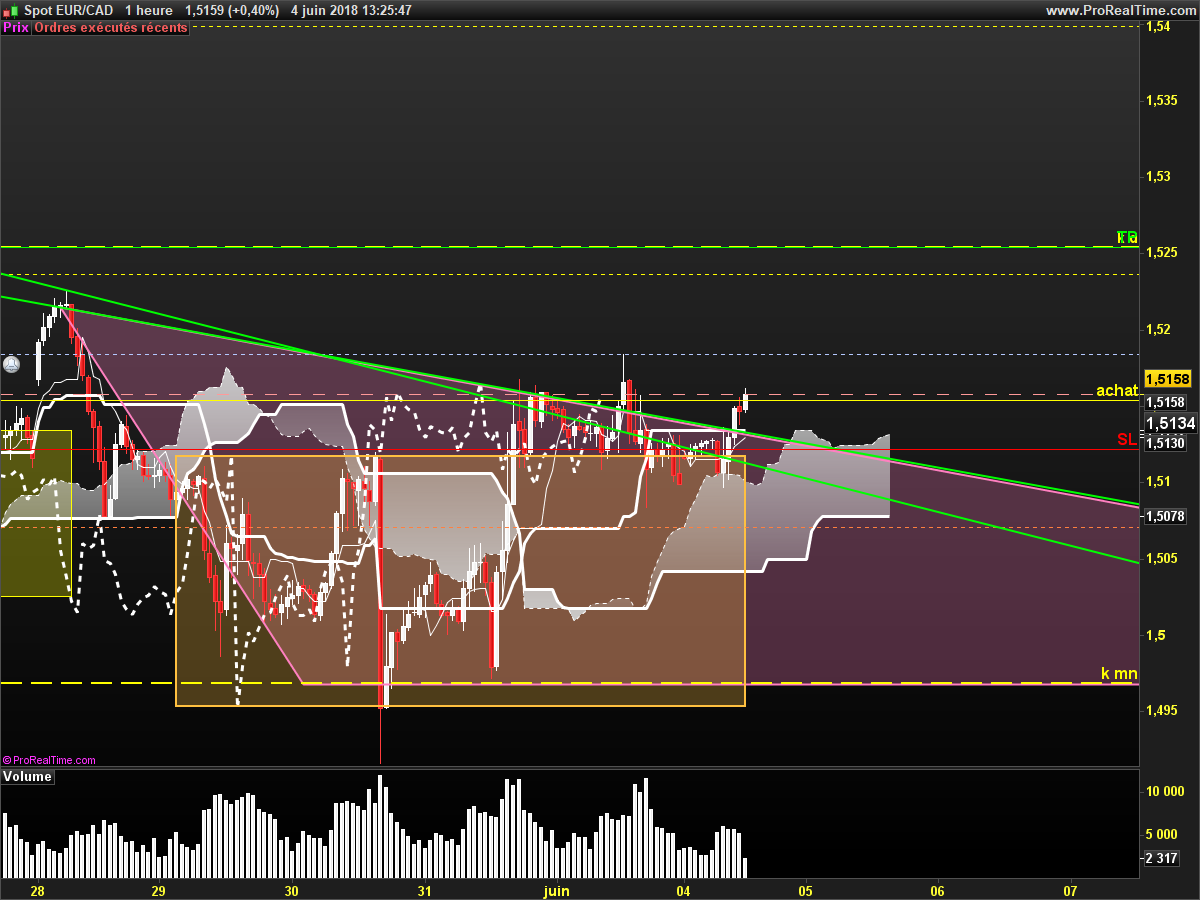Click the 1,53 price axis label

tap(1160, 176)
